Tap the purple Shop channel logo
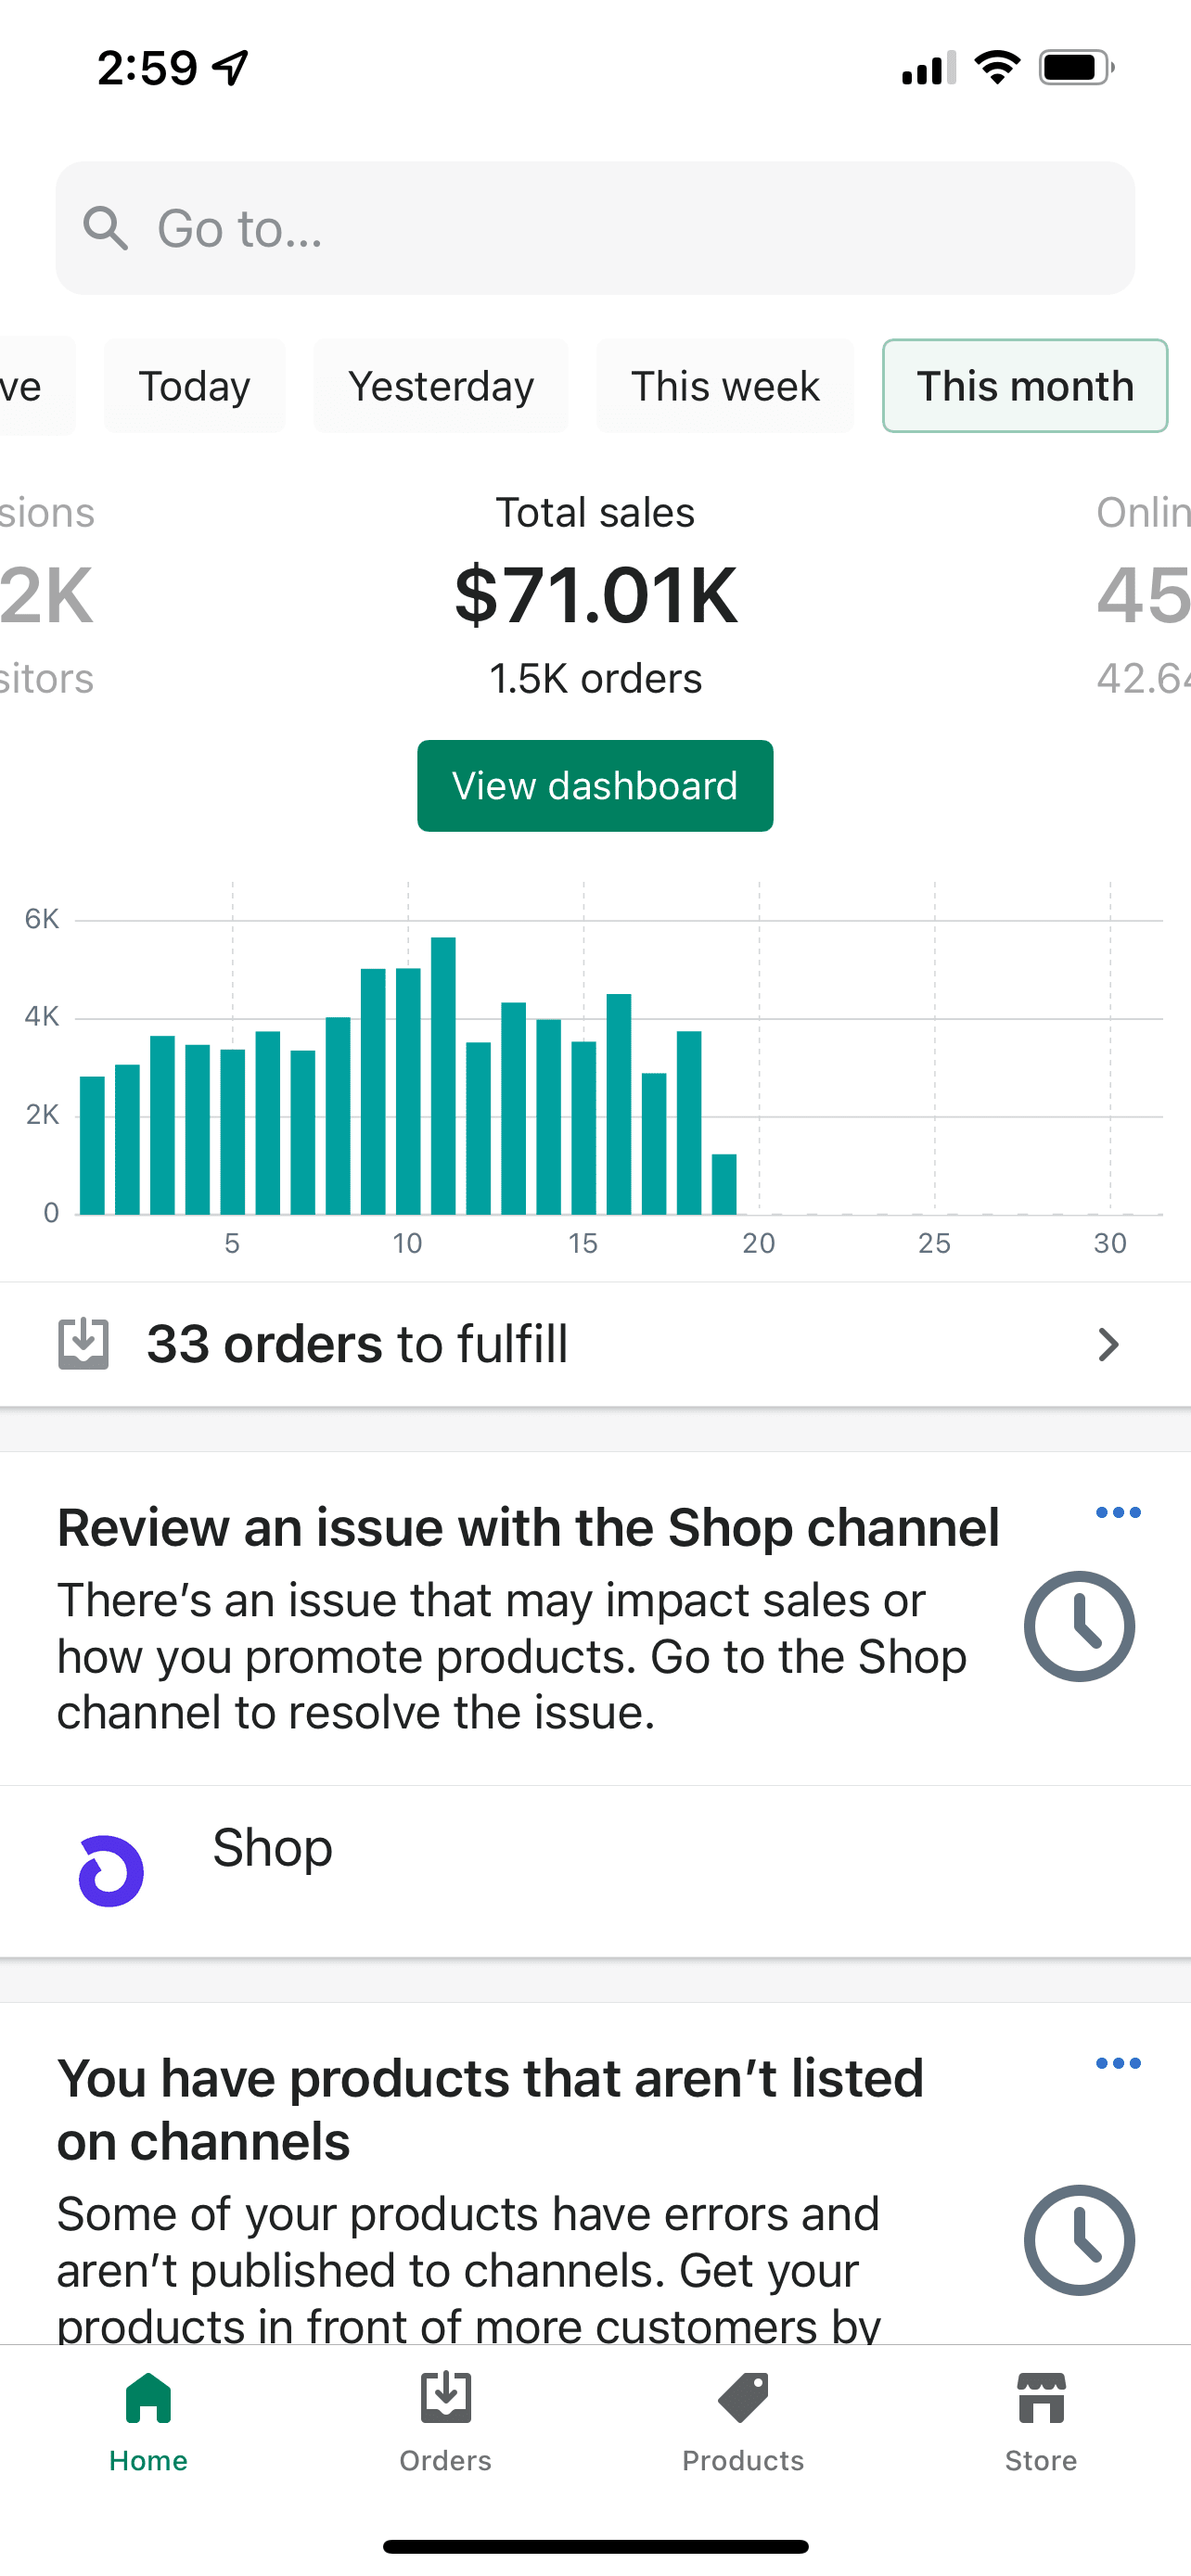 111,1871
